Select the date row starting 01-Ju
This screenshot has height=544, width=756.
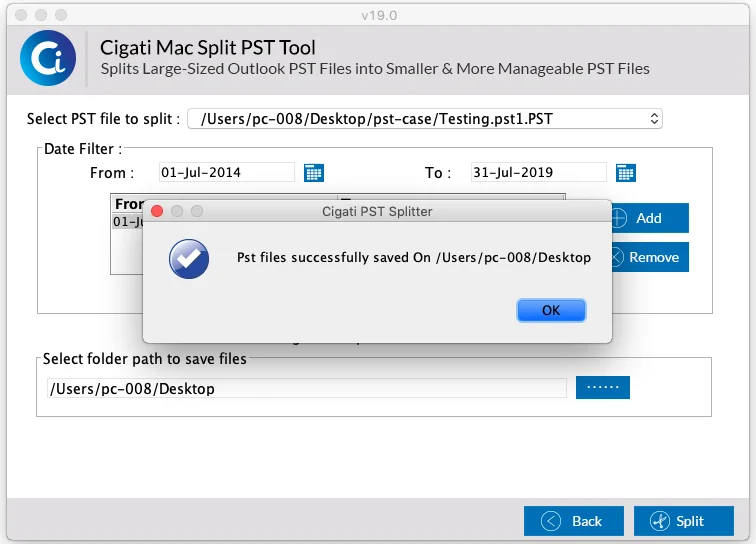(128, 222)
